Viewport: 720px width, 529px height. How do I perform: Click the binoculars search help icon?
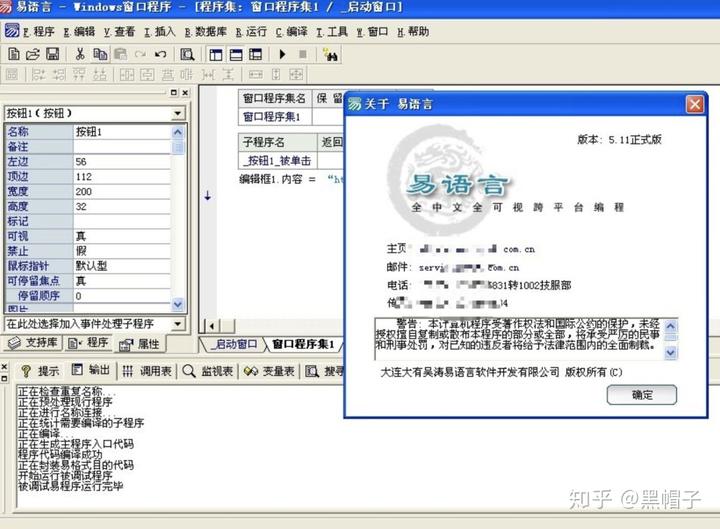[x=330, y=55]
